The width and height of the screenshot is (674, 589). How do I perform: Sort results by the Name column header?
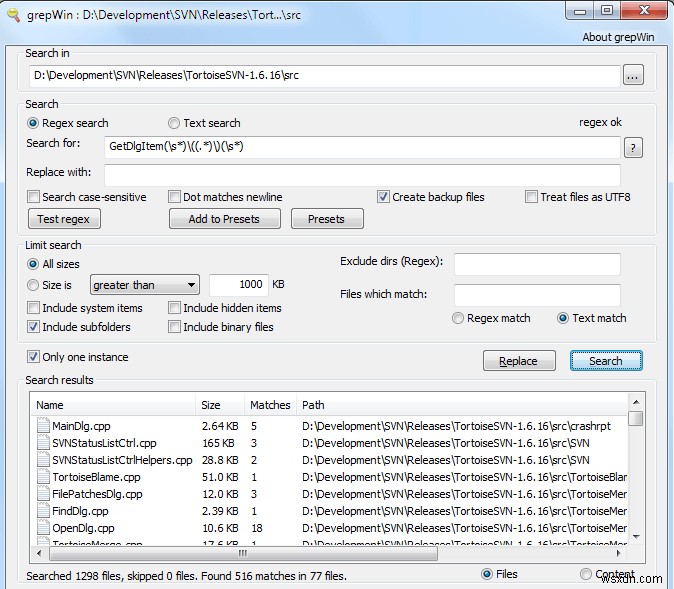tap(113, 405)
